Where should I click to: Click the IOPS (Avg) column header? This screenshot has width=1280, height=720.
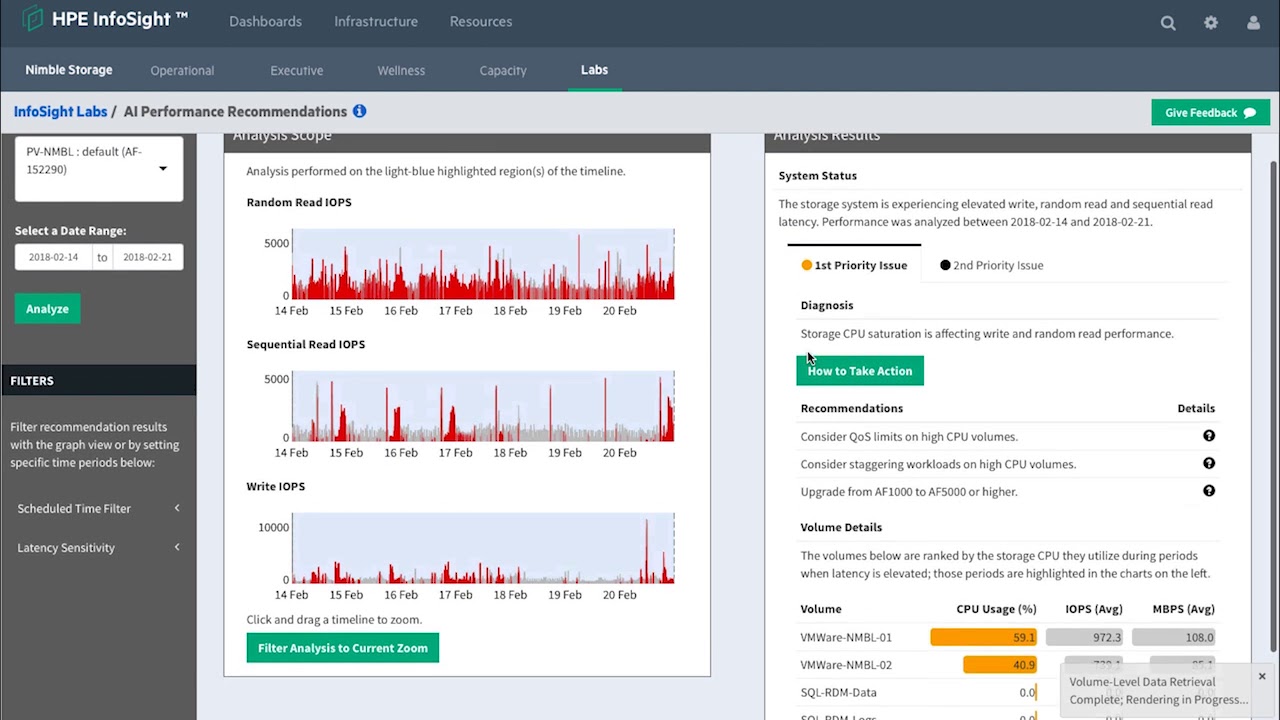tap(1094, 609)
